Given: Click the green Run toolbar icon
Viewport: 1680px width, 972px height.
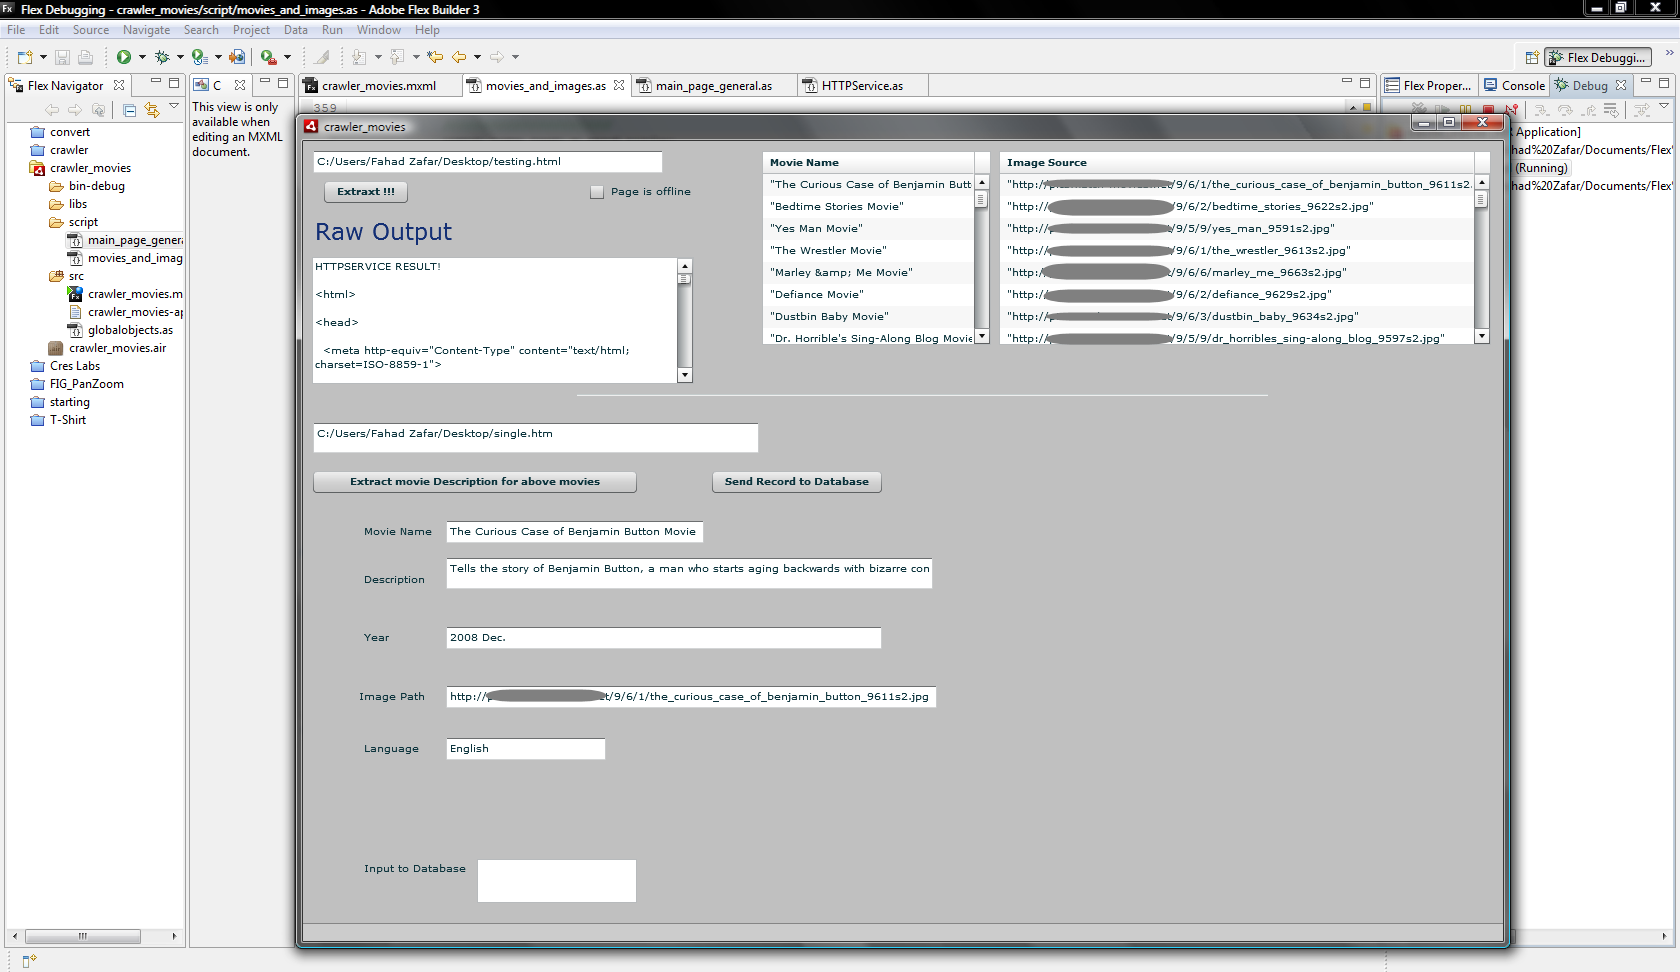Looking at the screenshot, I should click(x=123, y=57).
